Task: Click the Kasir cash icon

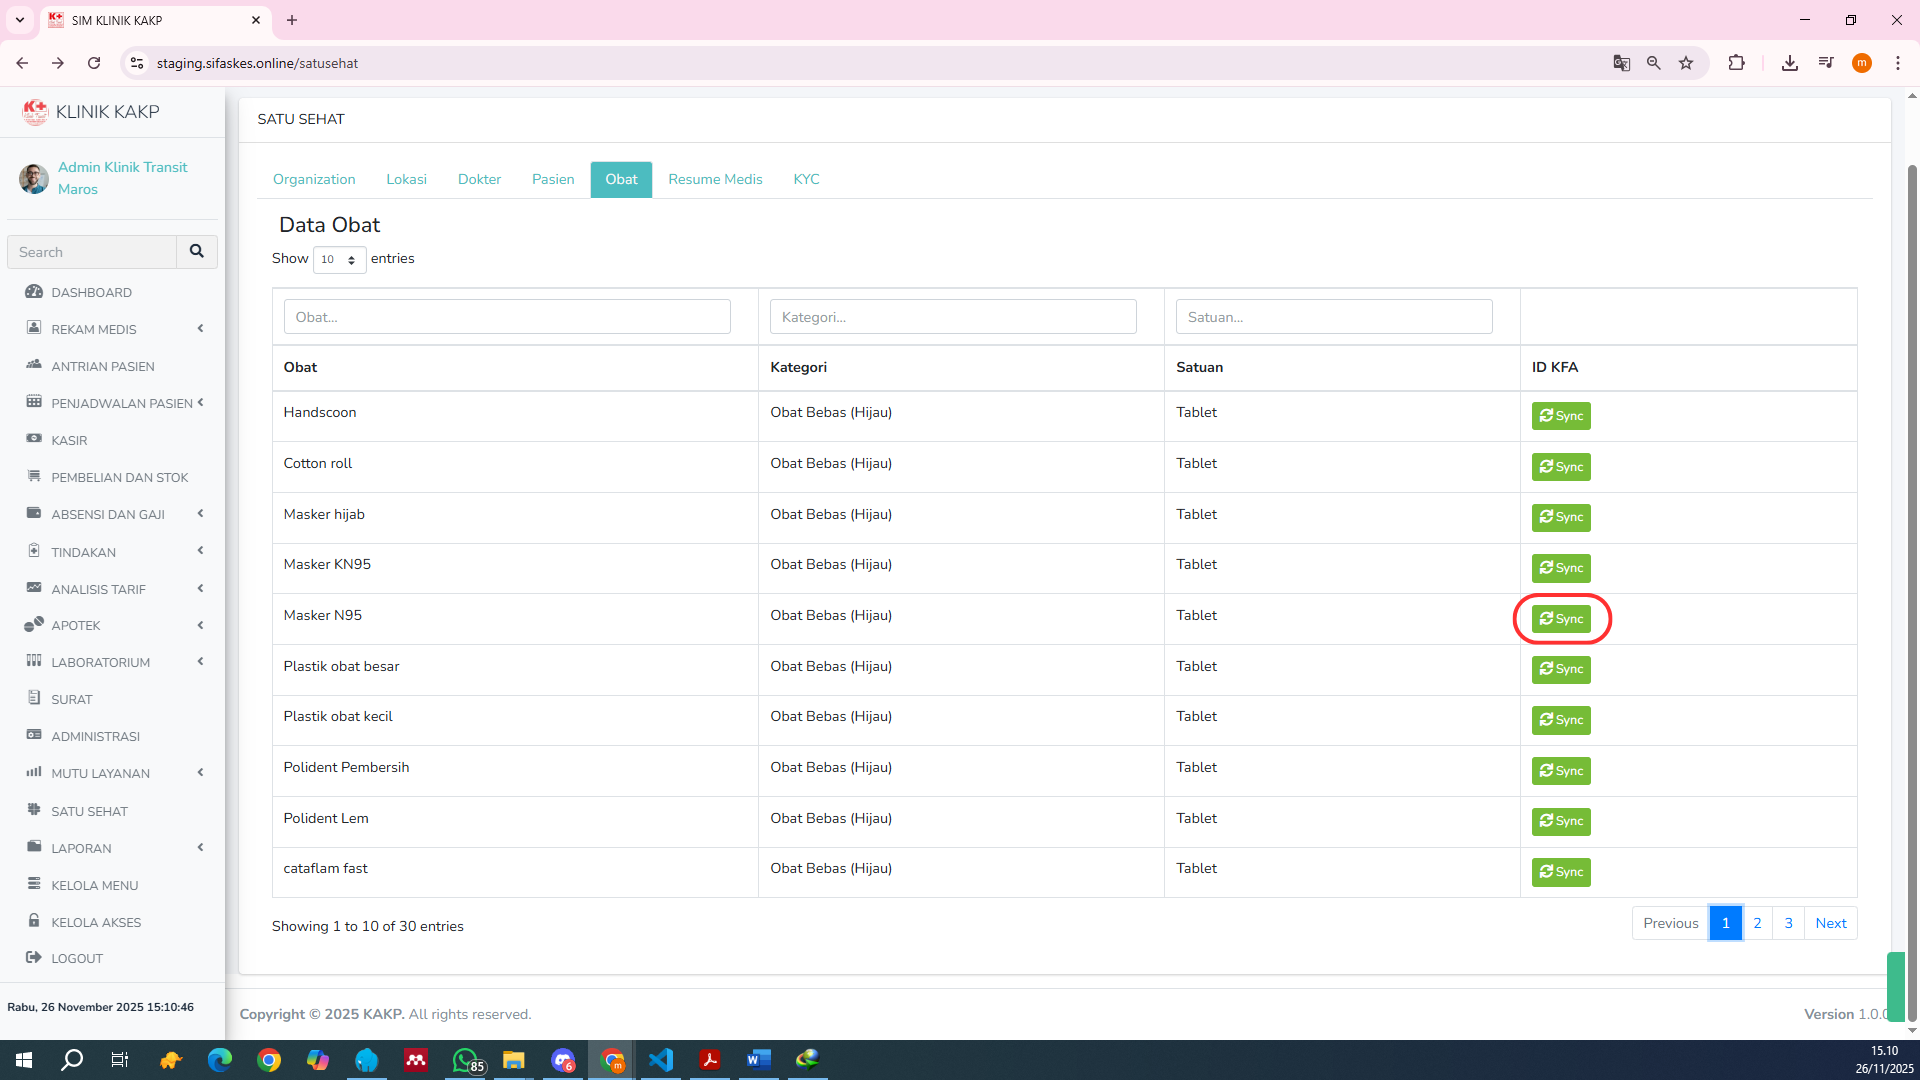Action: coord(34,439)
